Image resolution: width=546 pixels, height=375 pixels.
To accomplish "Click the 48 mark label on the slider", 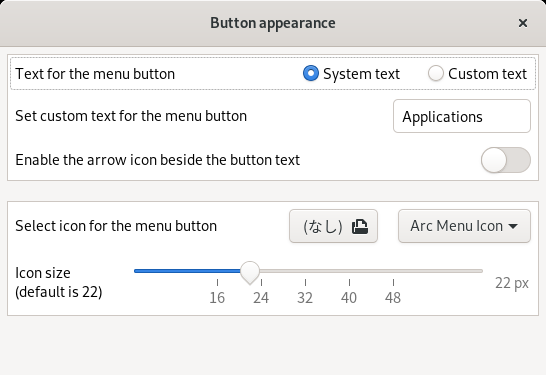I will pos(393,298).
